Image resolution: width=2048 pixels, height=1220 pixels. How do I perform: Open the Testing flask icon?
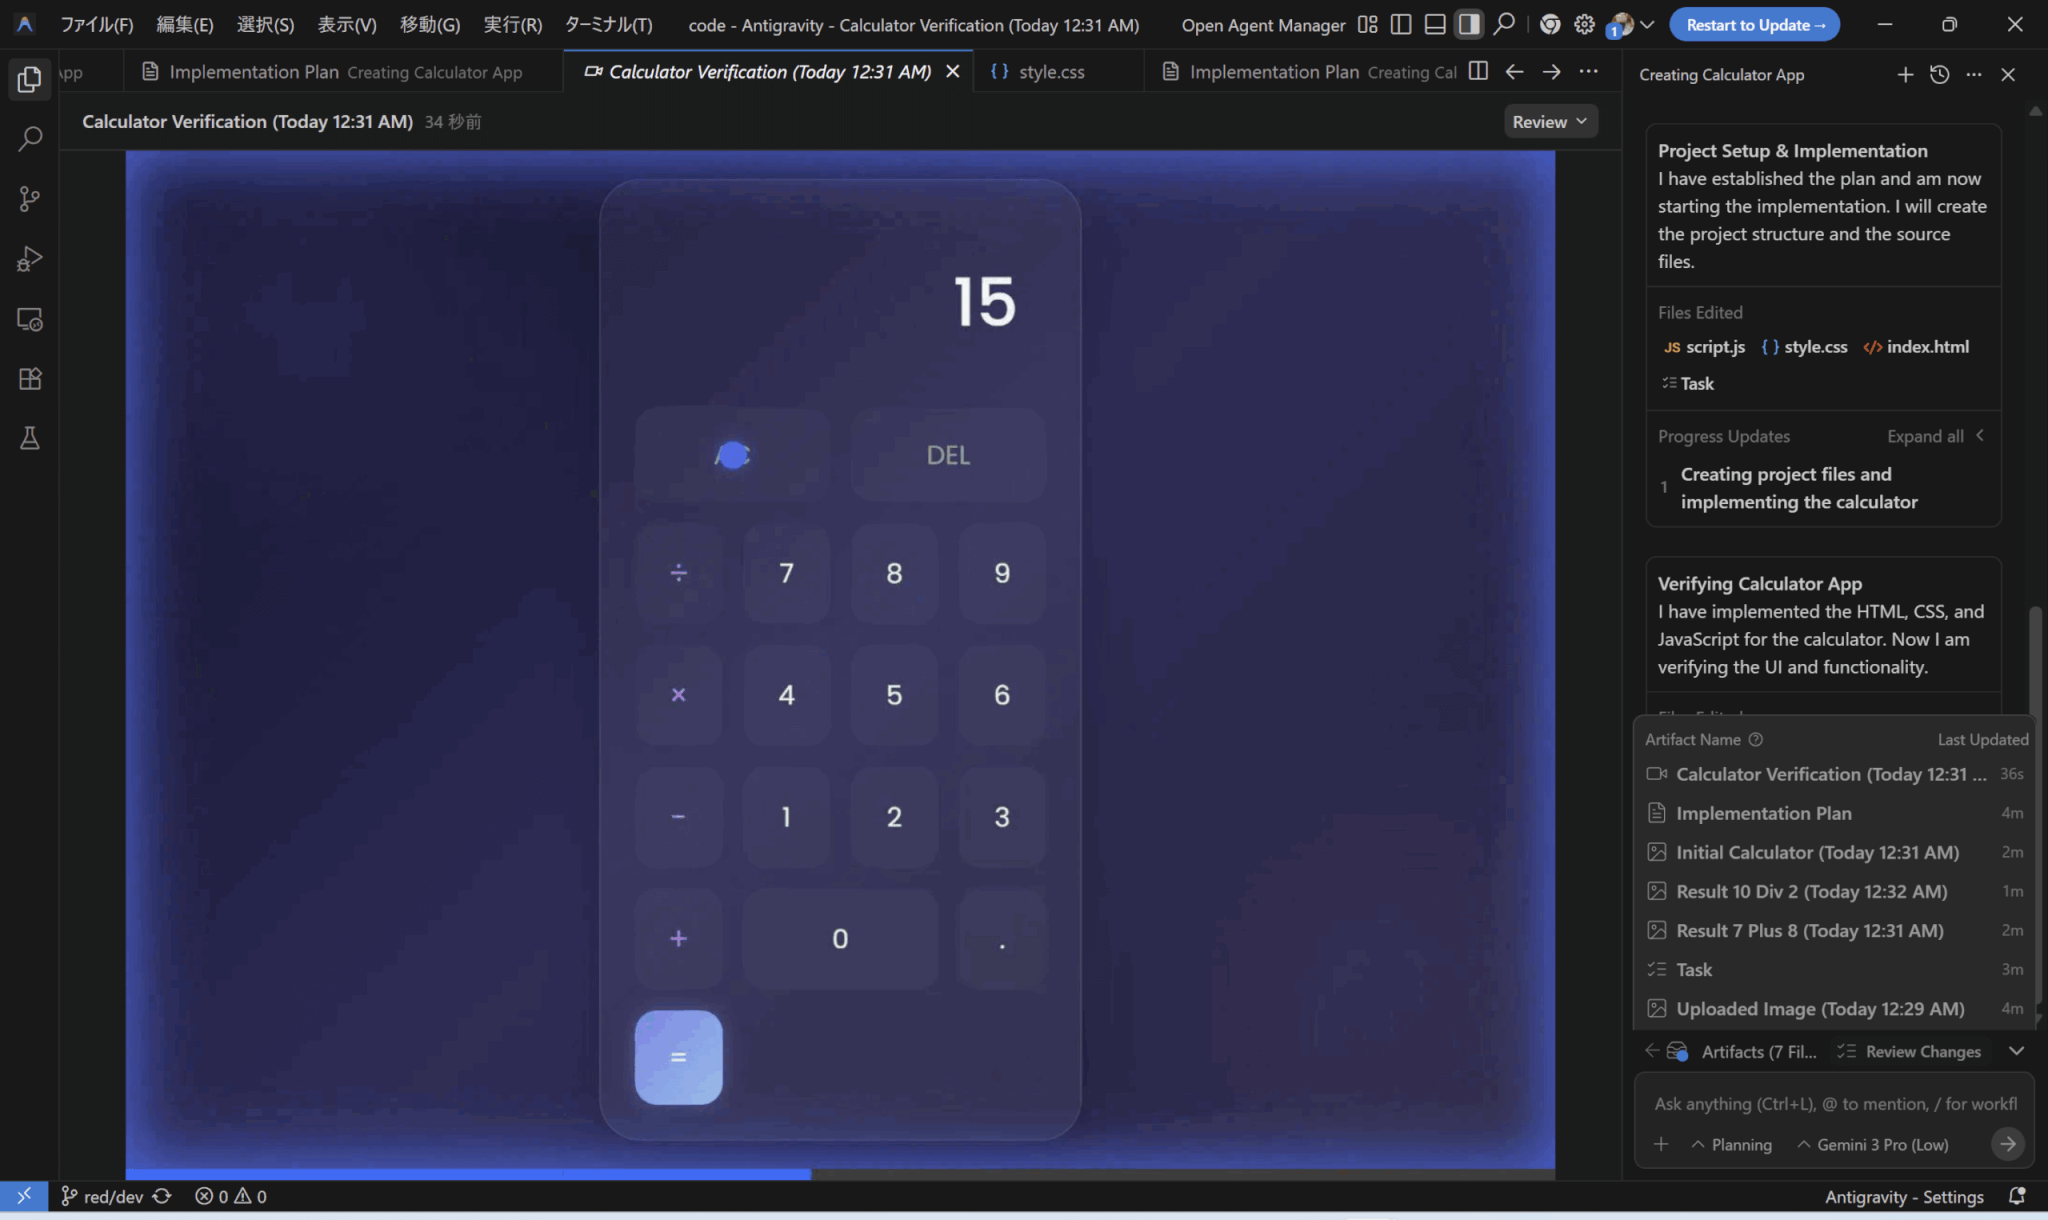pos(29,438)
